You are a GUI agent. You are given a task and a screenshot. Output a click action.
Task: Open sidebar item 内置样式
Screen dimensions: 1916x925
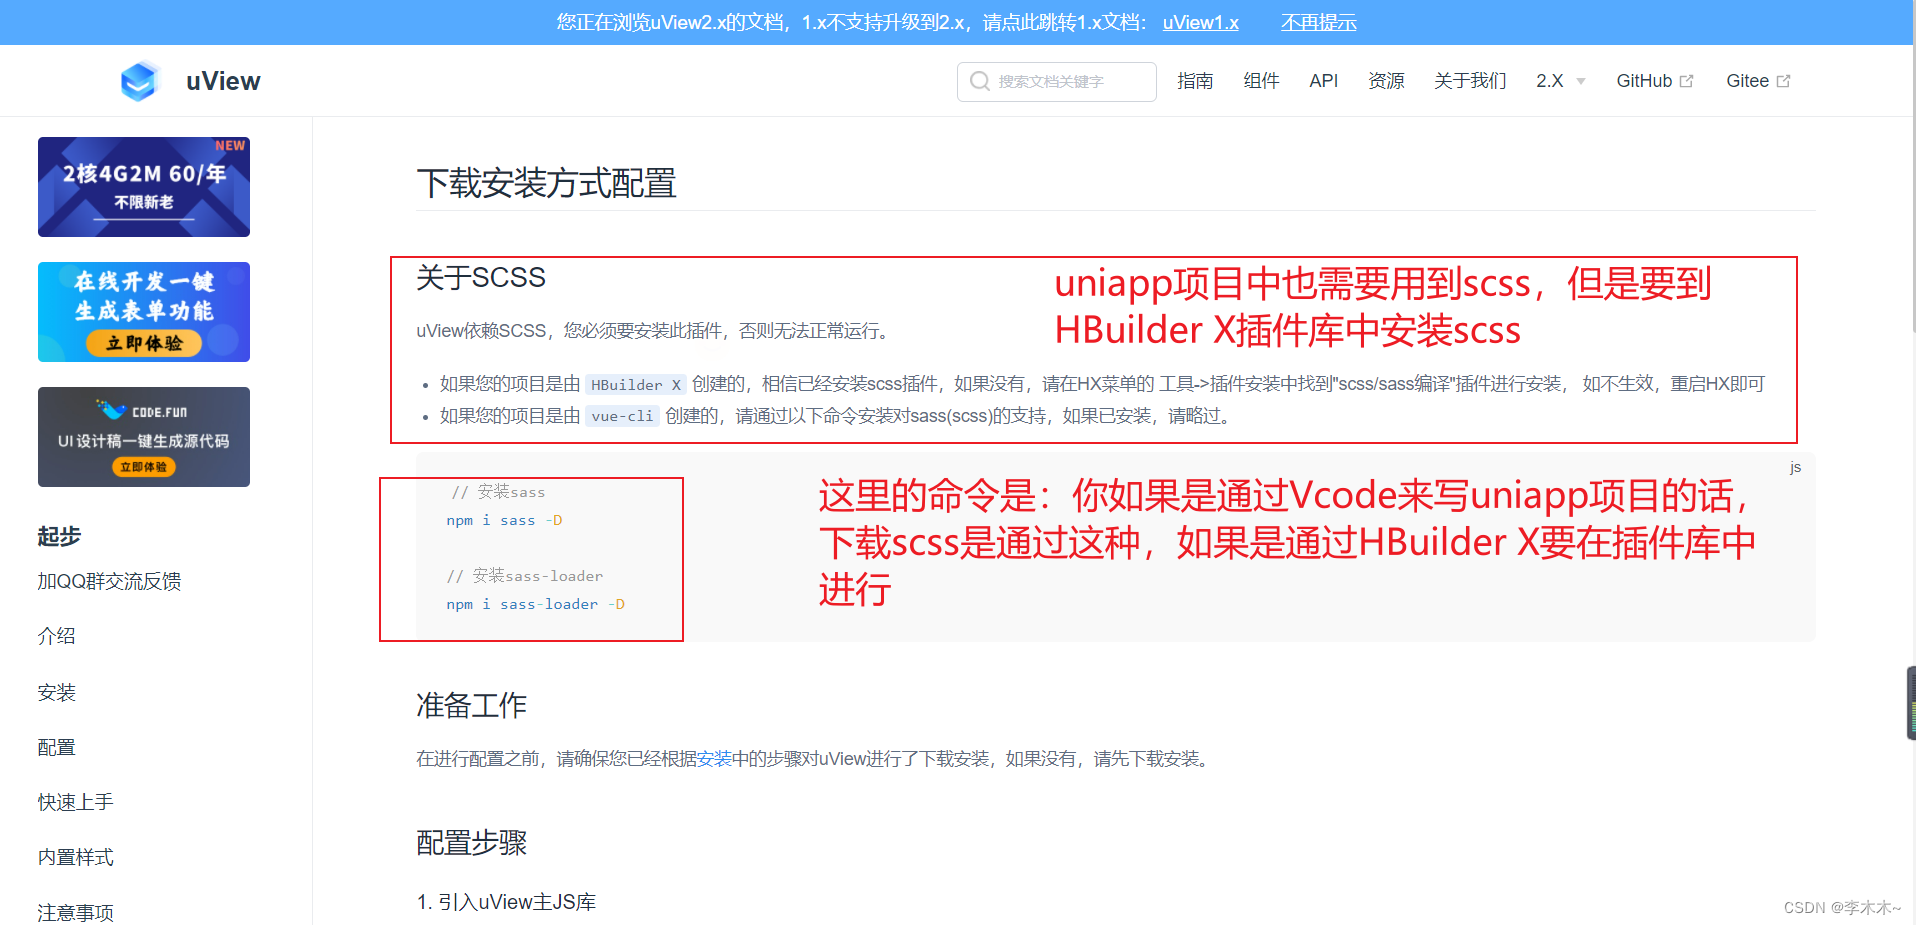click(75, 857)
